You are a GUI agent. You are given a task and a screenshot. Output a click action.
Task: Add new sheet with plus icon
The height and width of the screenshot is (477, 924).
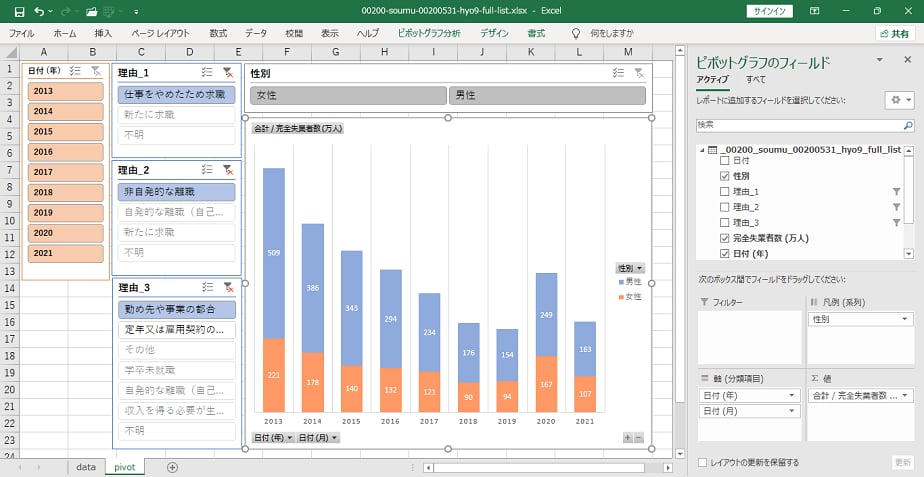pos(172,467)
